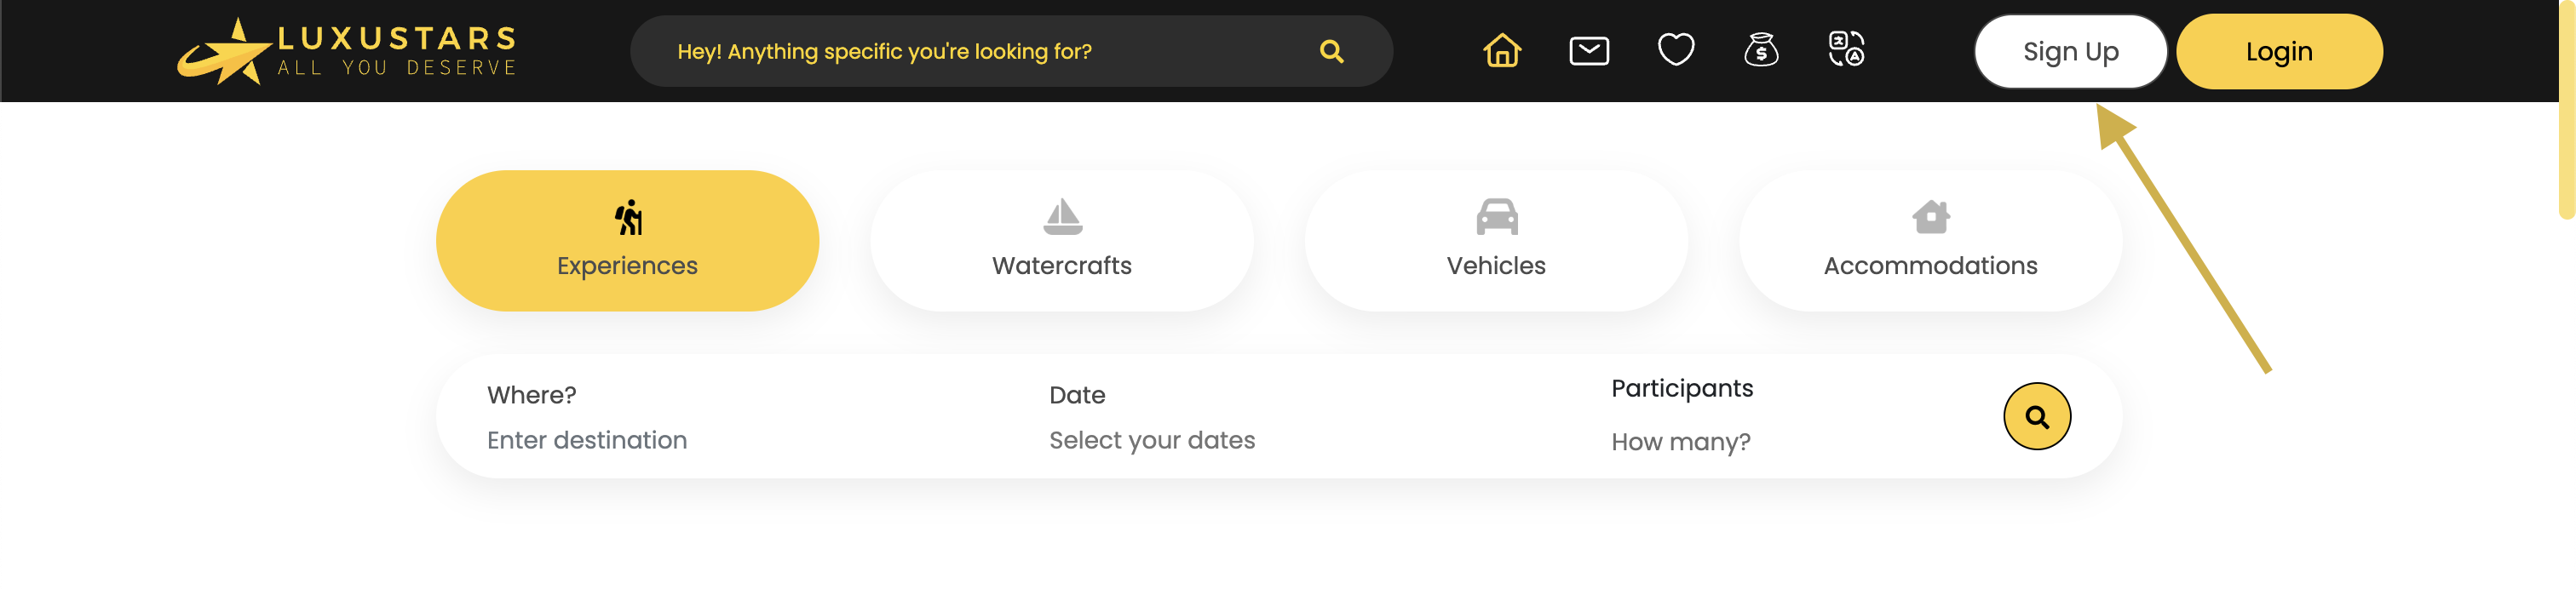Click the sailboat icon above Watercrafts
This screenshot has width=2576, height=589.
(1062, 216)
